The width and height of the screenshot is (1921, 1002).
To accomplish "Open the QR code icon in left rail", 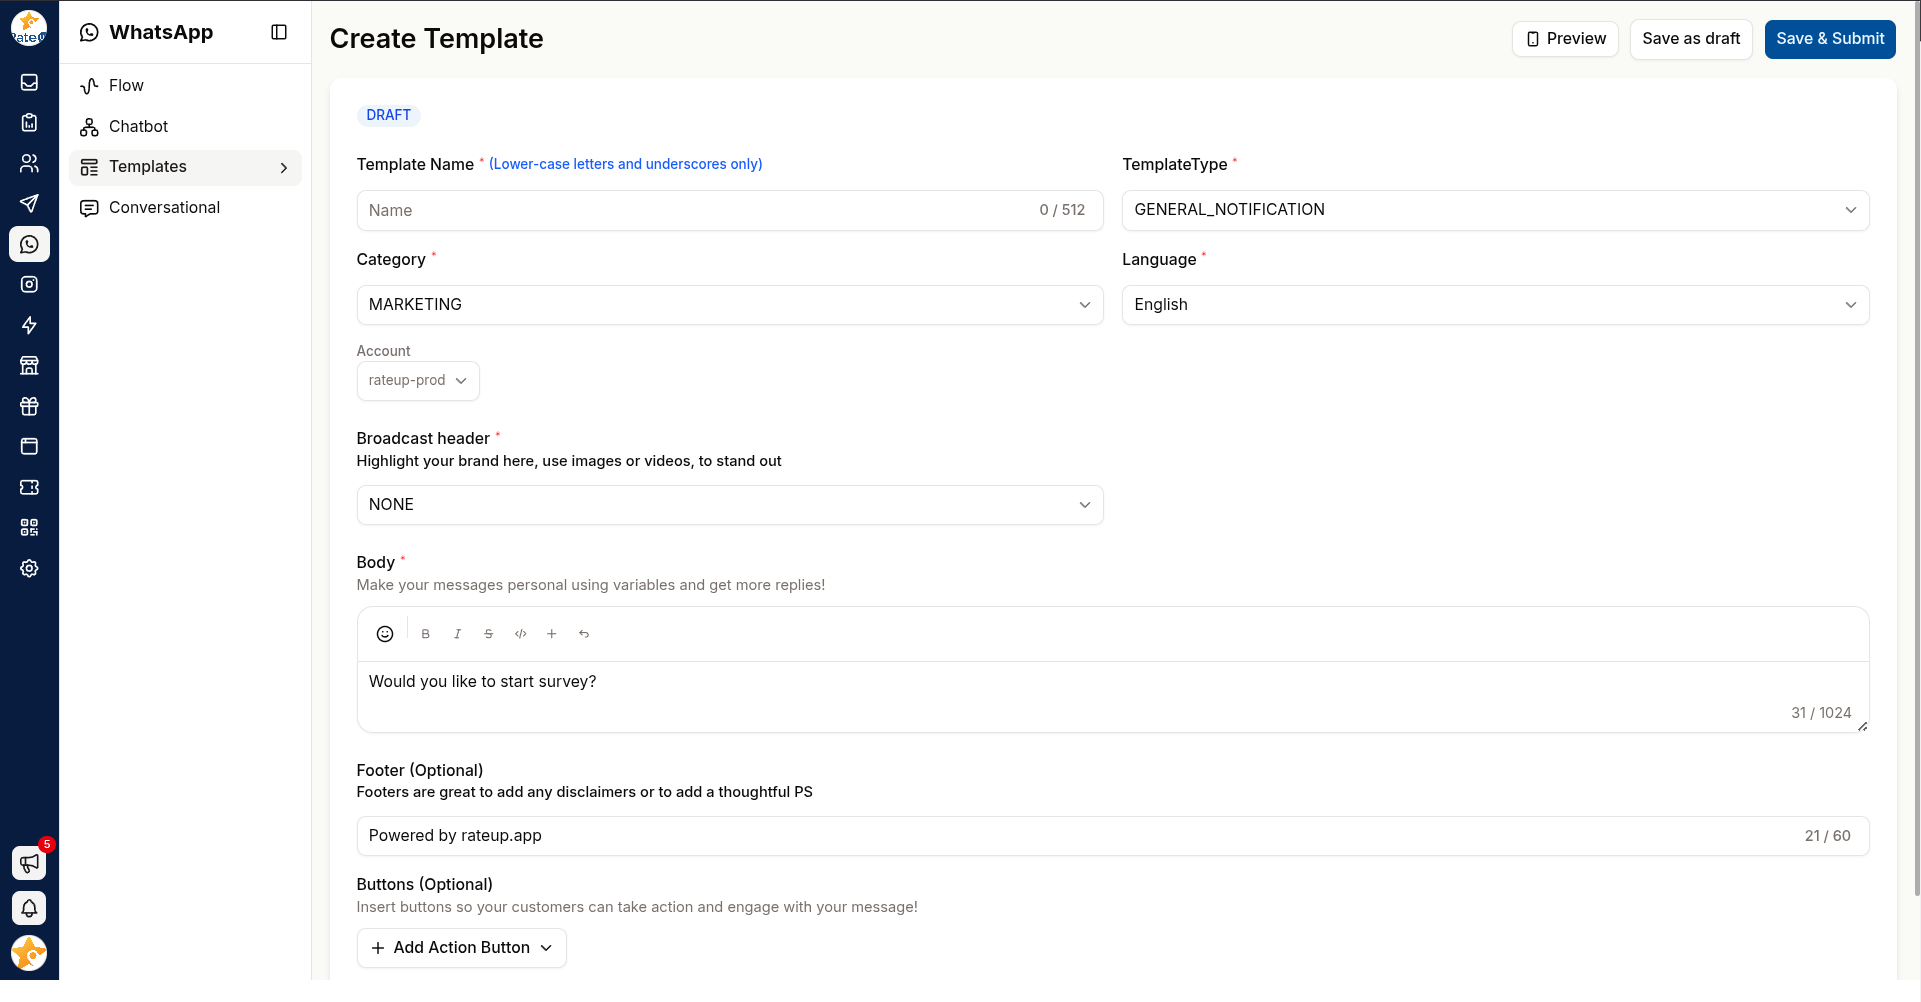I will 29,528.
